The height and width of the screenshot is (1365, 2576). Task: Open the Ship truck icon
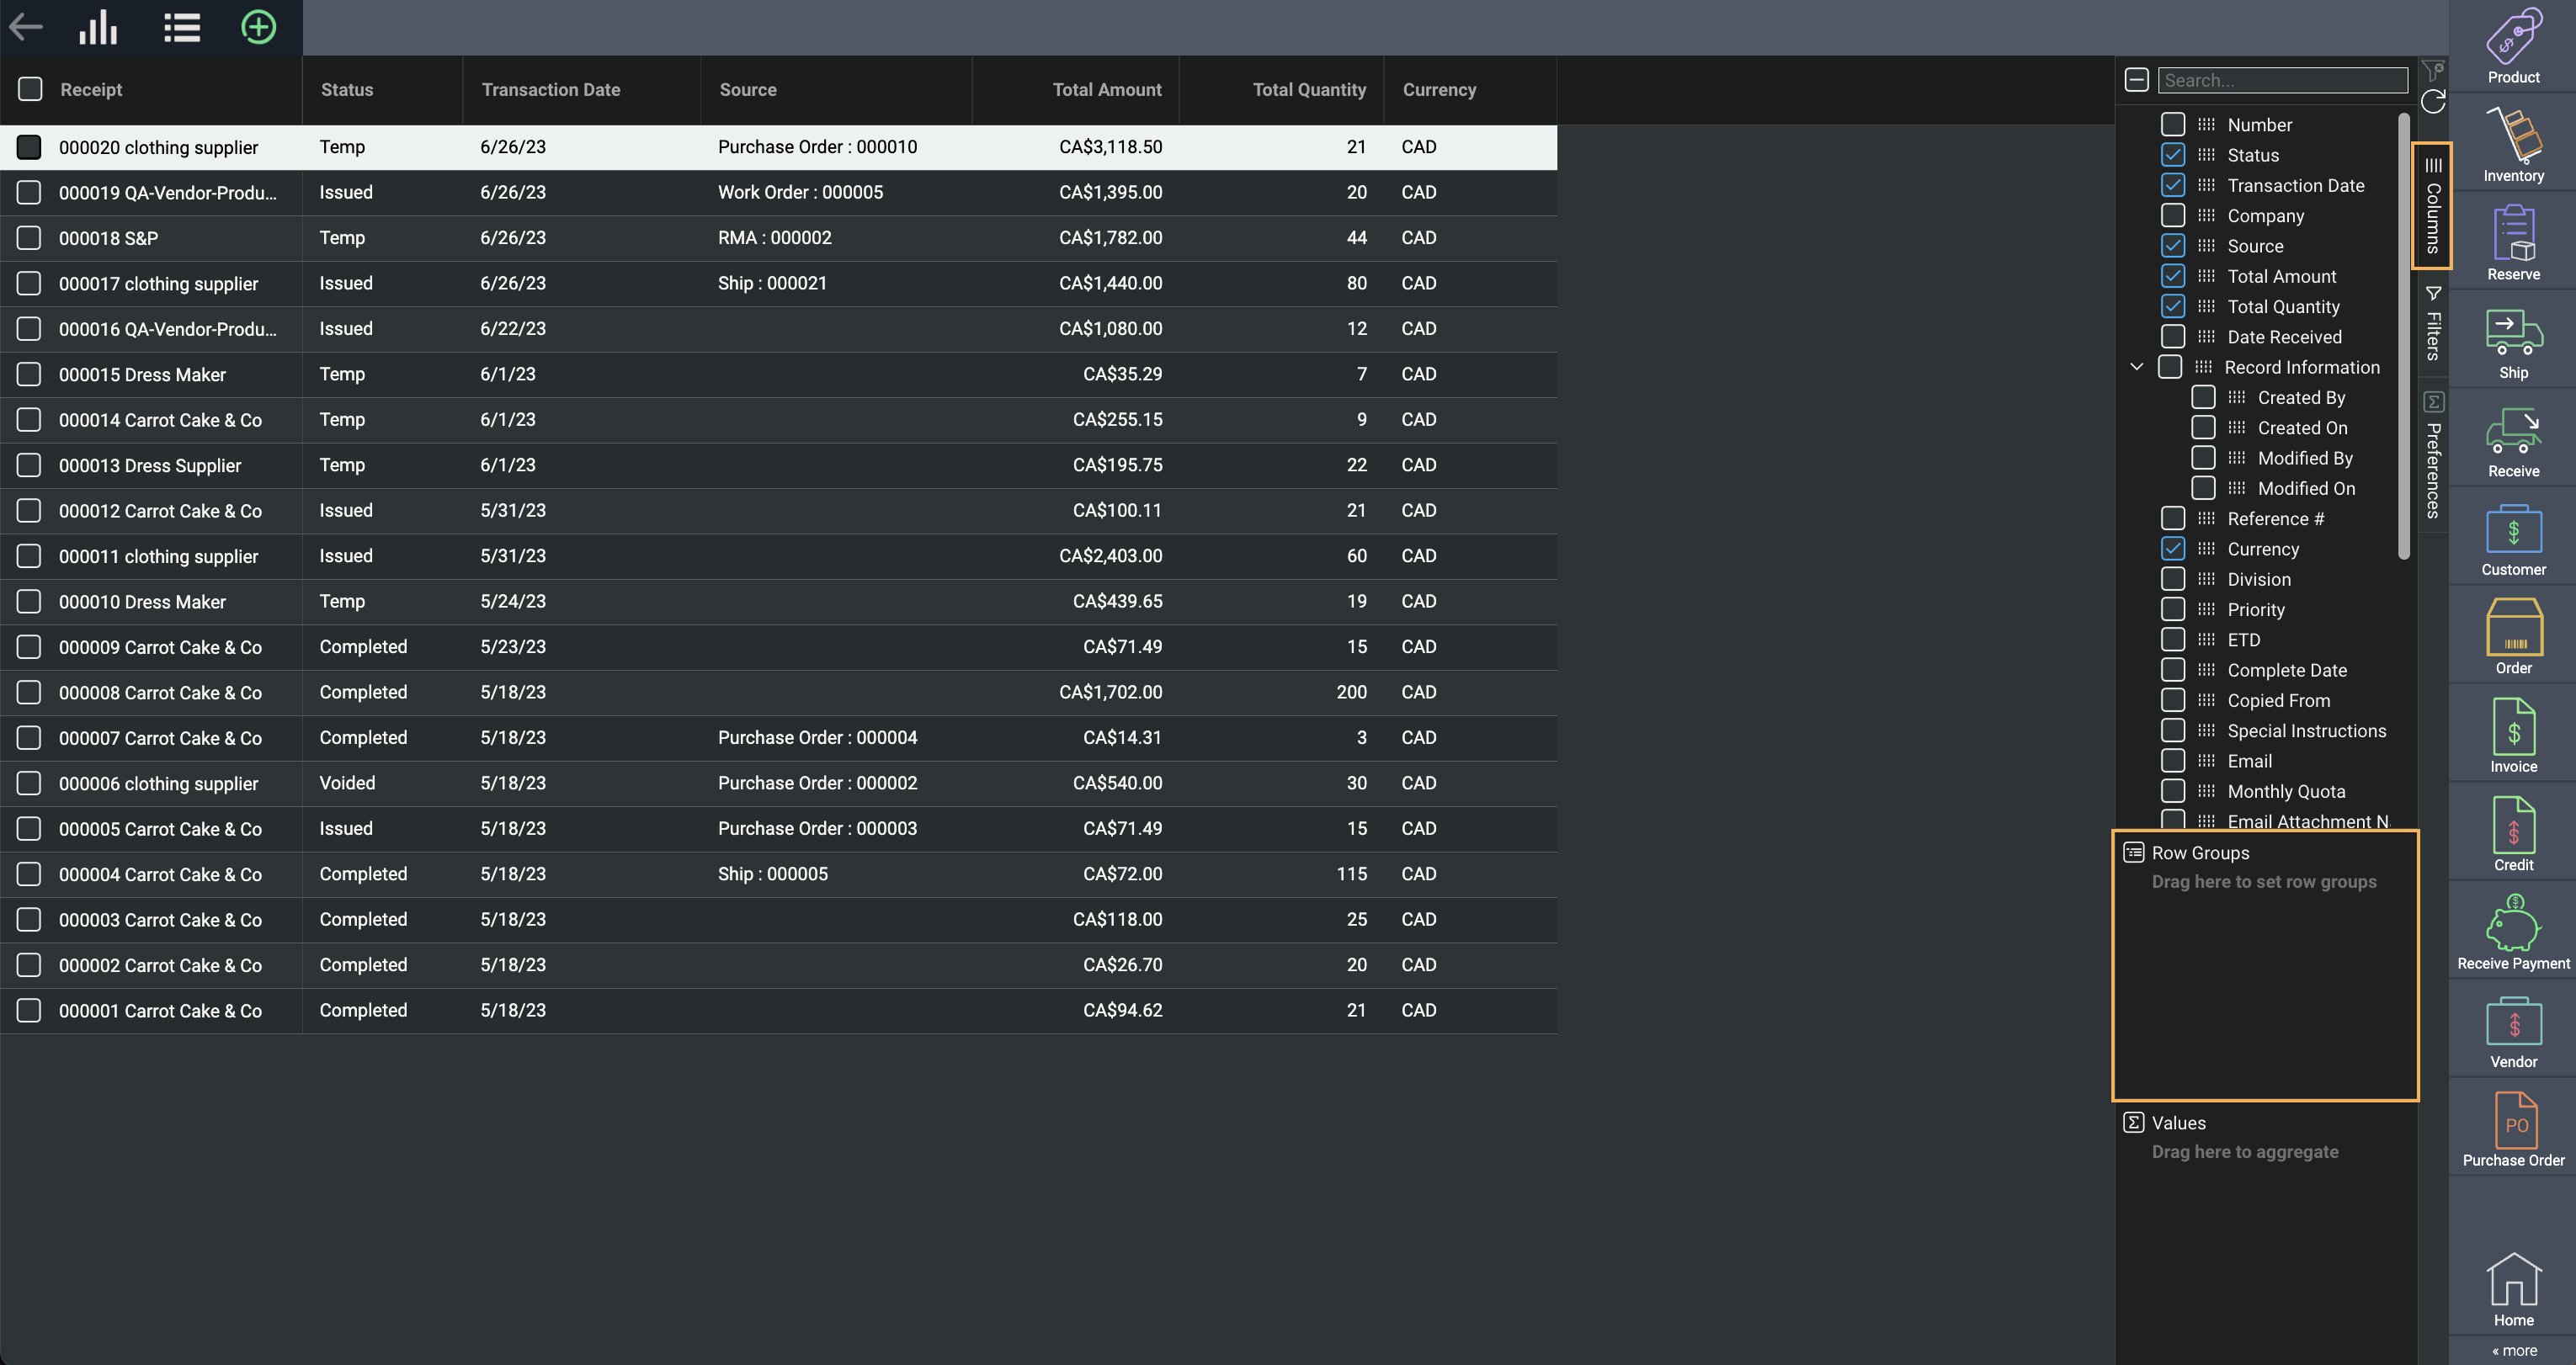2513,342
